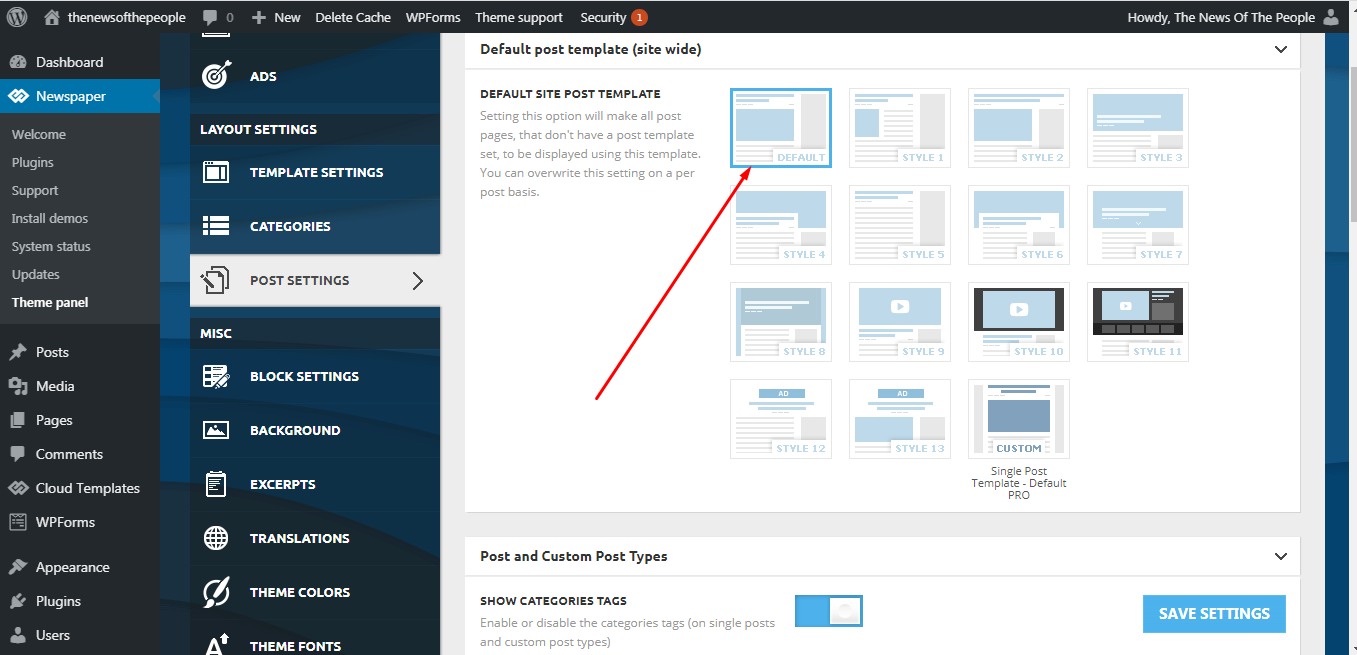Click the Users person icon
The image size is (1357, 655).
[18, 635]
